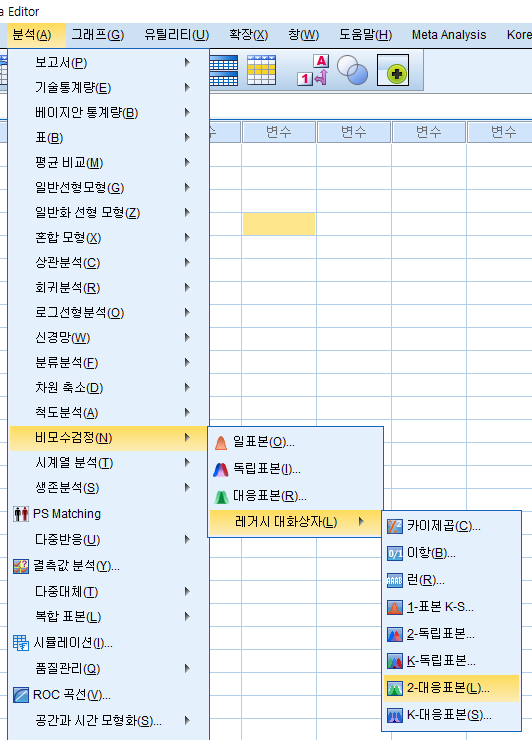Select 로그선형분석(O) menu entry
The image size is (532, 740).
coord(109,312)
